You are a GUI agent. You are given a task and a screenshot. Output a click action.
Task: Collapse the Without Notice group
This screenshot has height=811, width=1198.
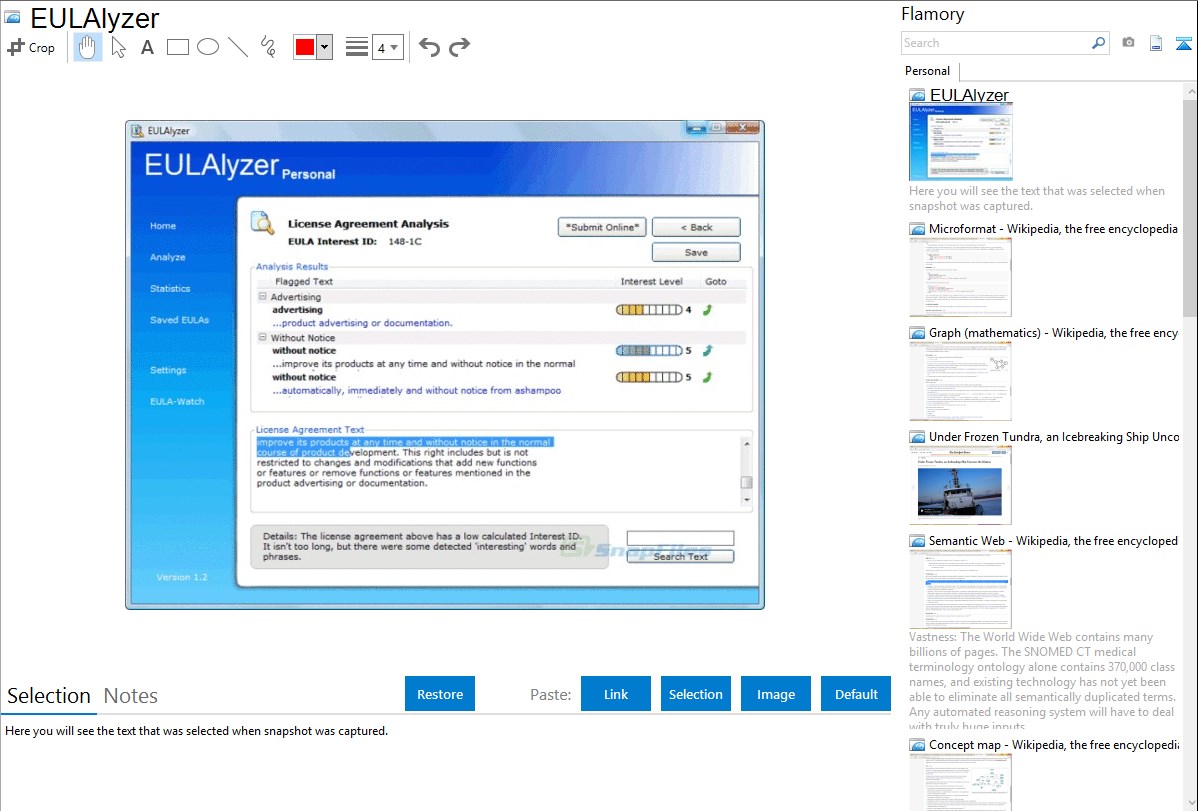tap(263, 337)
